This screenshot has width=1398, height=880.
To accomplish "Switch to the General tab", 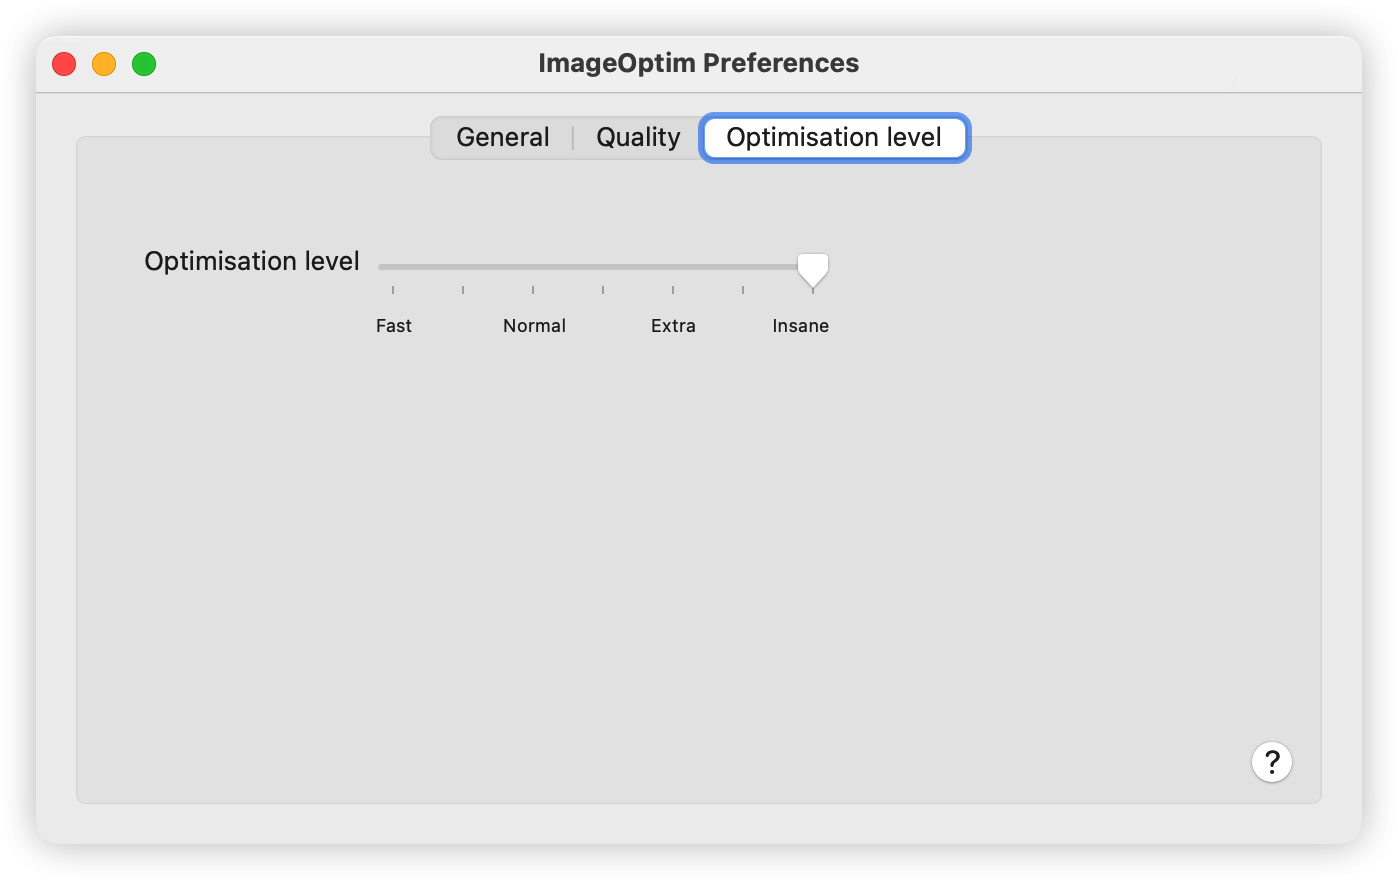I will click(502, 137).
